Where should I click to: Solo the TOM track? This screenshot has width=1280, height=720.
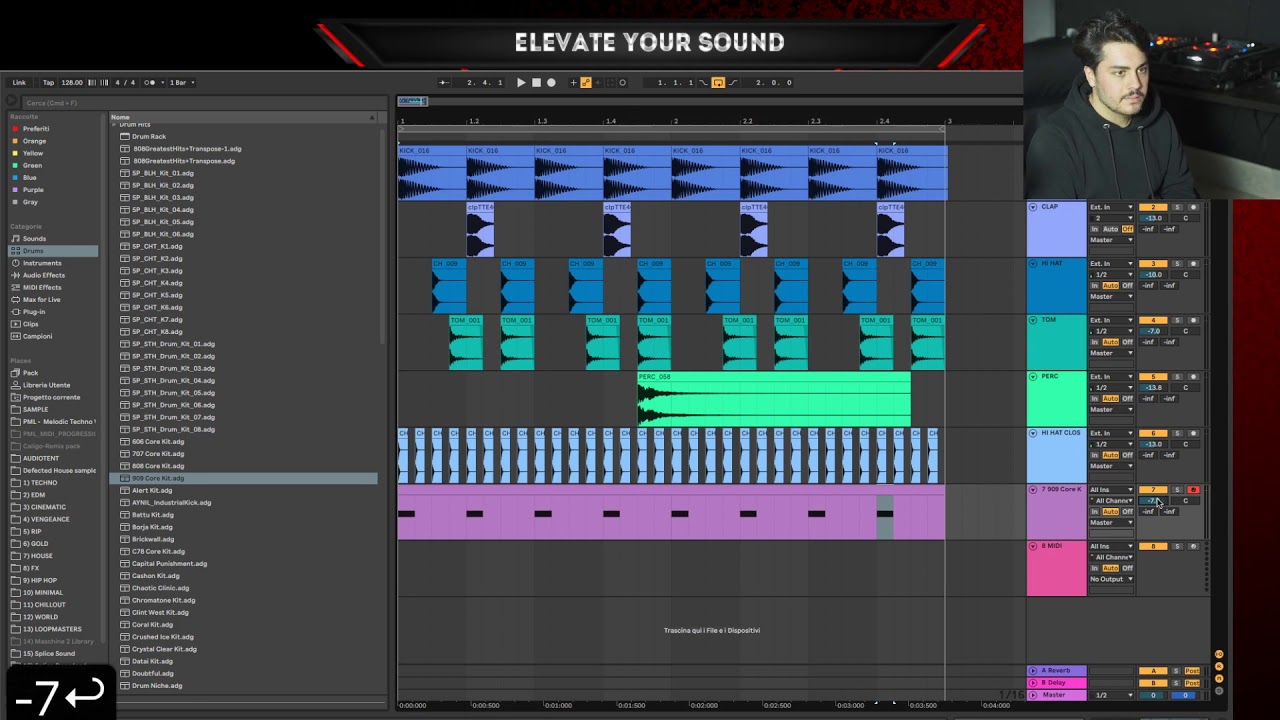point(1177,320)
